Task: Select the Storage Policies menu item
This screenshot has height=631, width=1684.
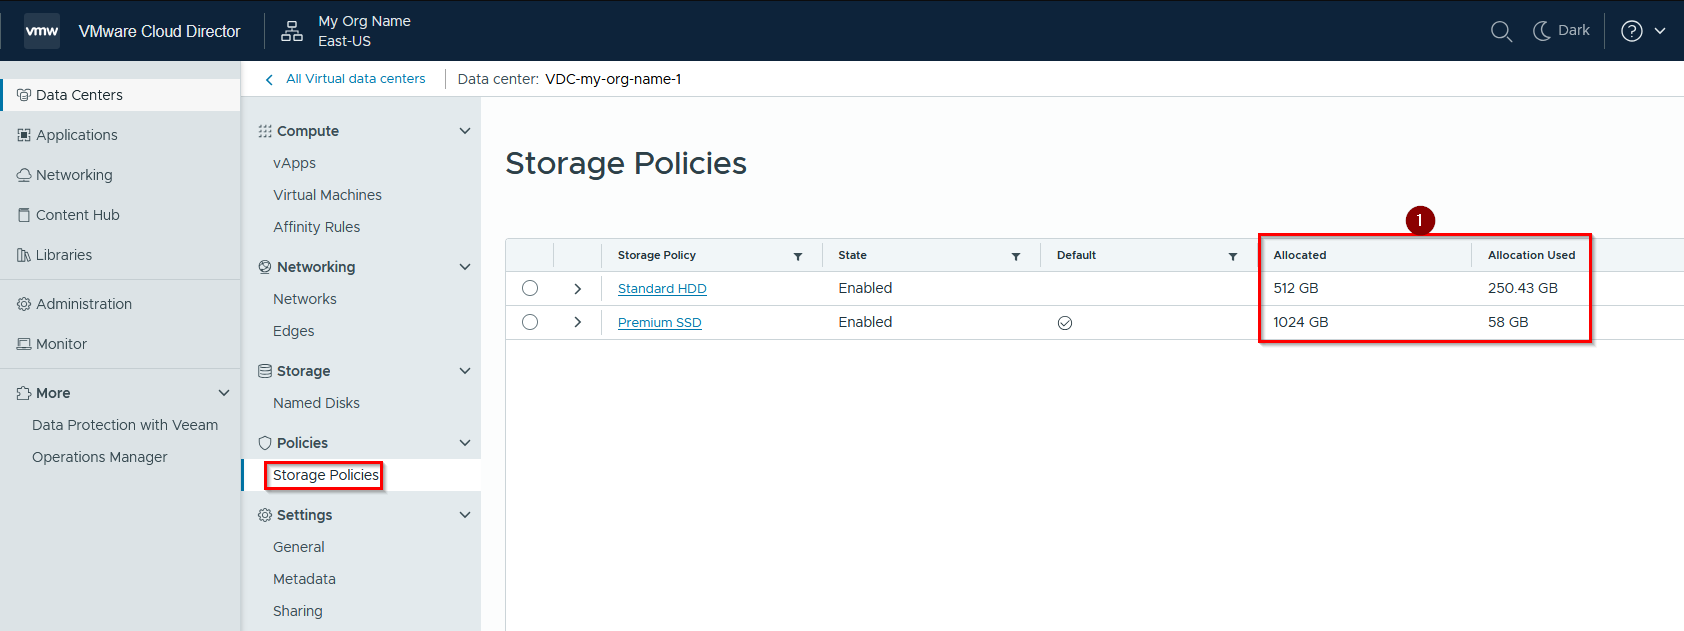Action: click(x=326, y=475)
